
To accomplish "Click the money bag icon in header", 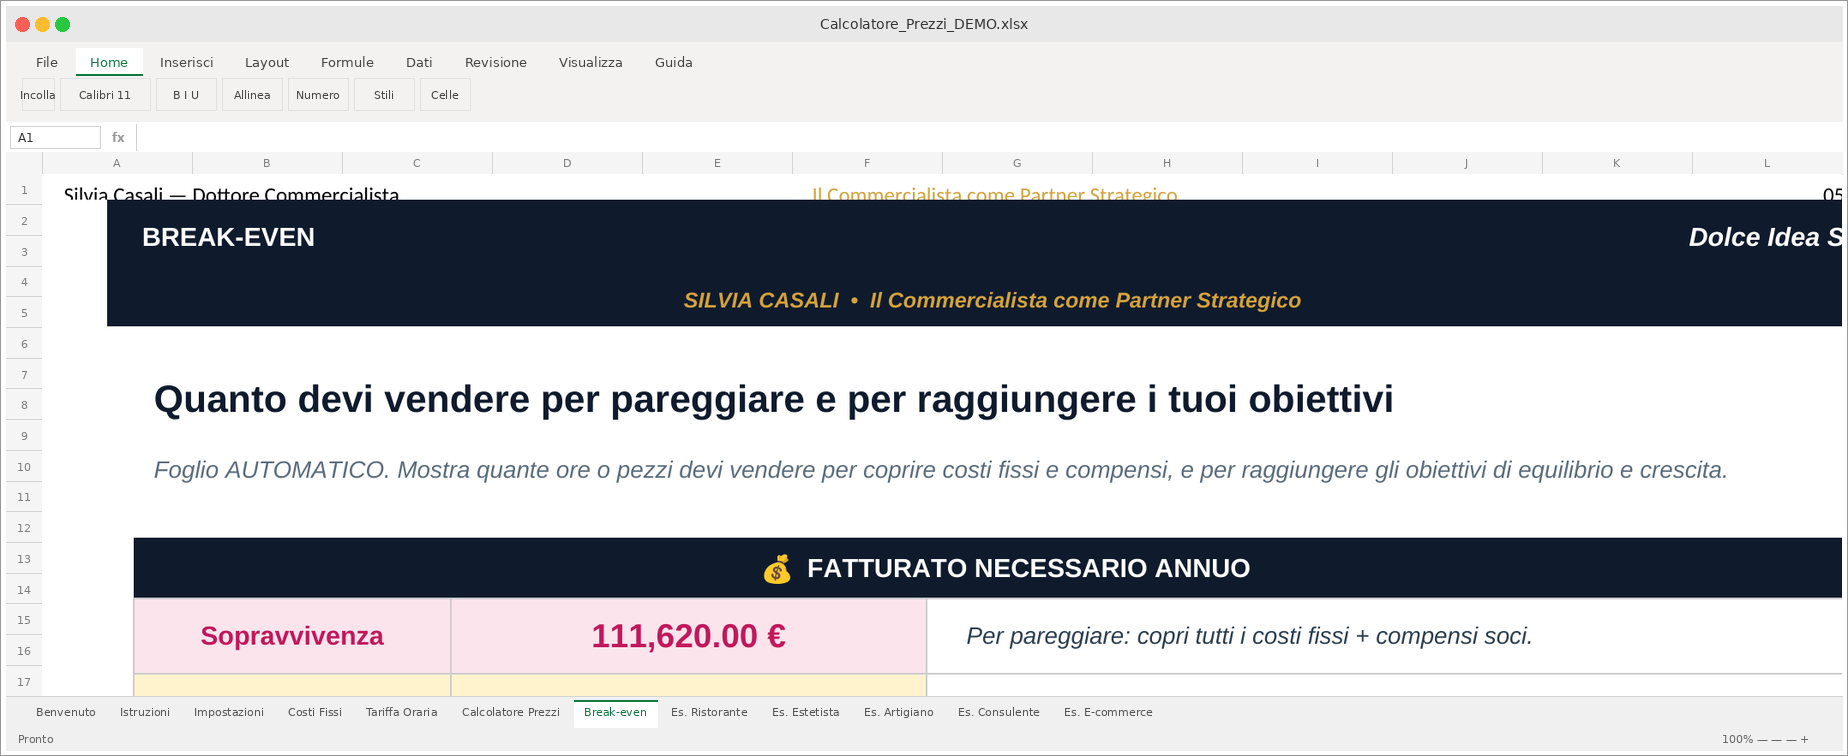I will (777, 569).
